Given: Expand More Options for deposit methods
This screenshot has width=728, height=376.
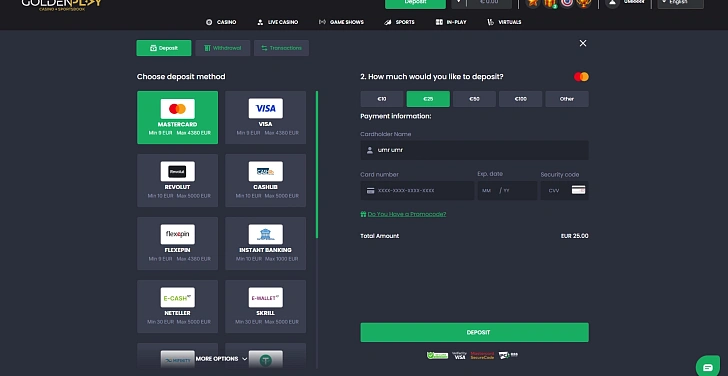Looking at the screenshot, I should 221,359.
